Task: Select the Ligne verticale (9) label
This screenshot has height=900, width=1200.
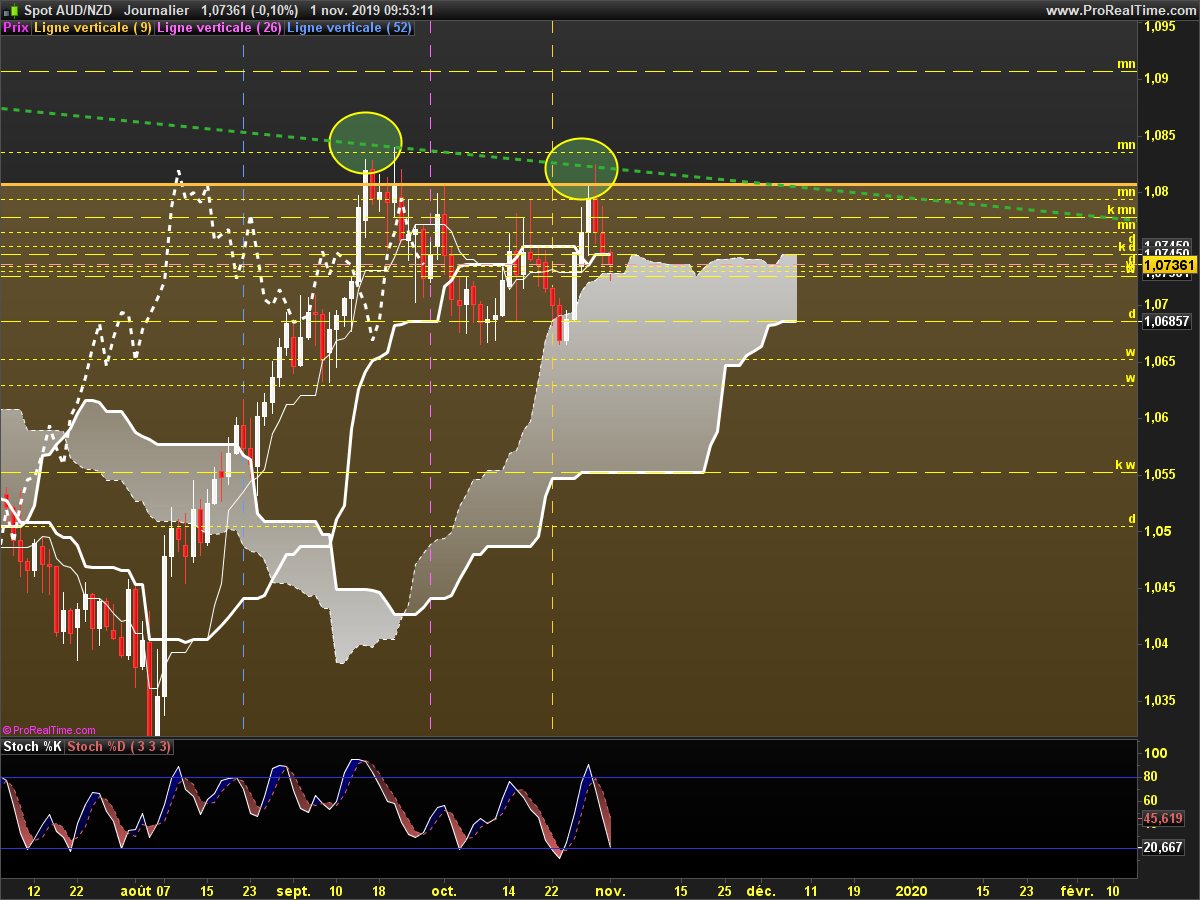Action: [93, 28]
